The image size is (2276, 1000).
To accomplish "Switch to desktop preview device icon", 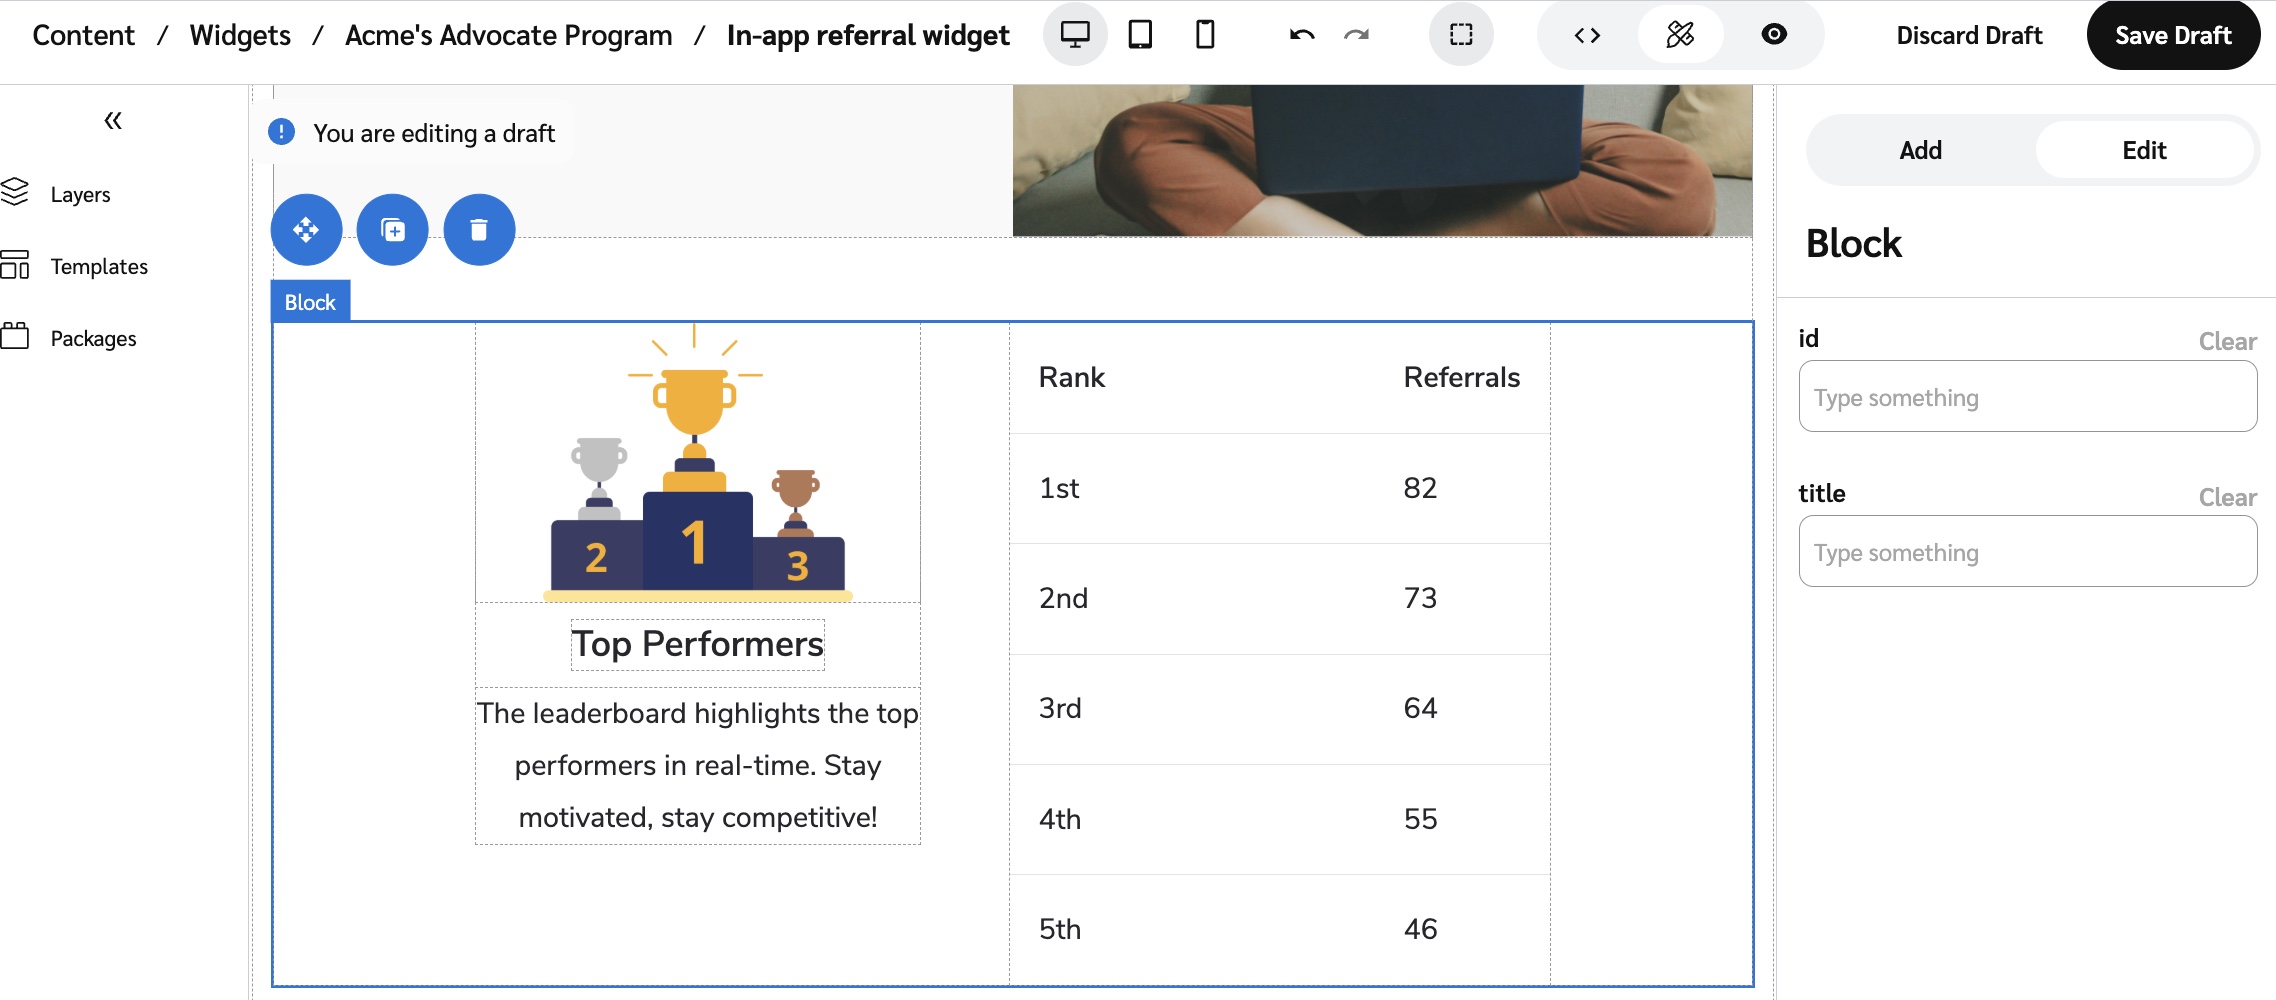I will click(1075, 35).
